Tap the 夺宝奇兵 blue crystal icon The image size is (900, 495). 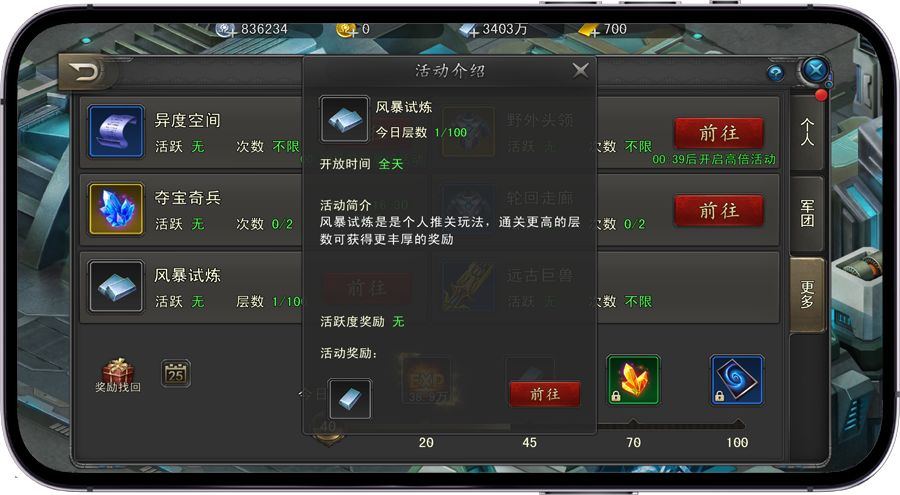(x=117, y=208)
